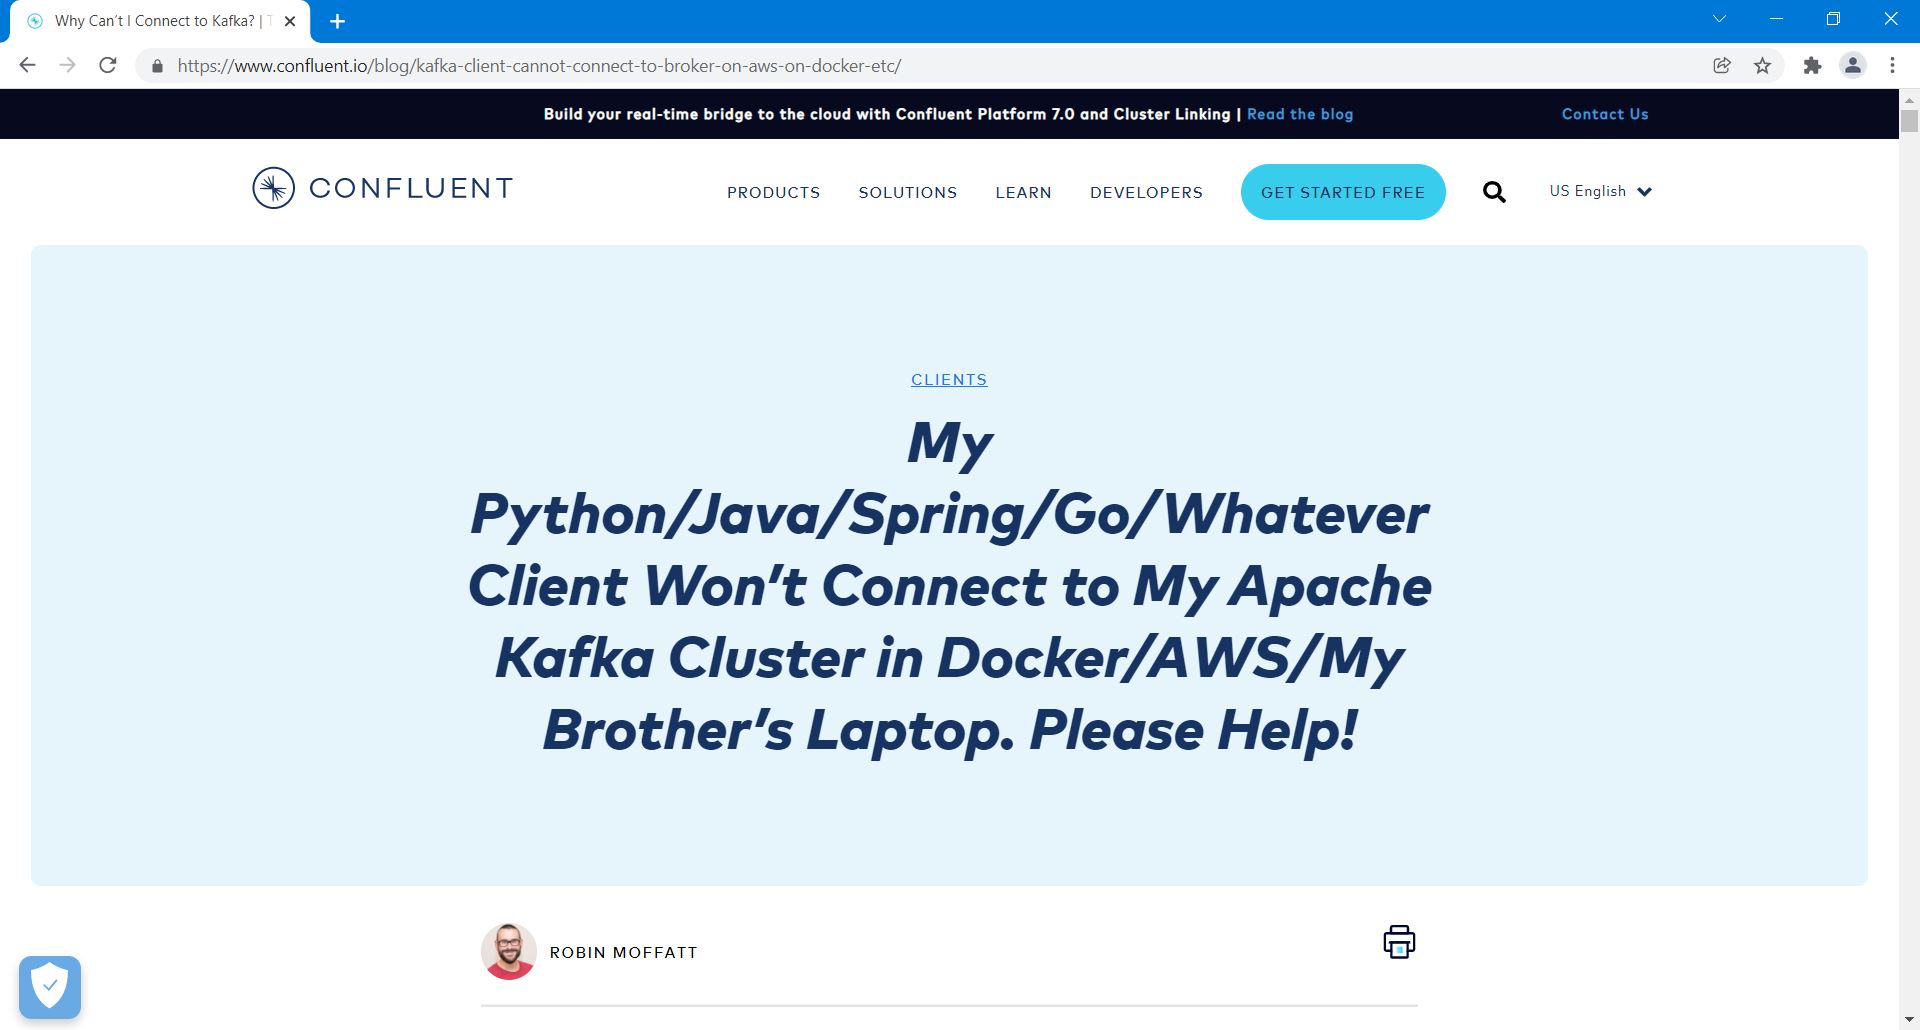Go back to the previous page
1920x1030 pixels.
tap(28, 66)
